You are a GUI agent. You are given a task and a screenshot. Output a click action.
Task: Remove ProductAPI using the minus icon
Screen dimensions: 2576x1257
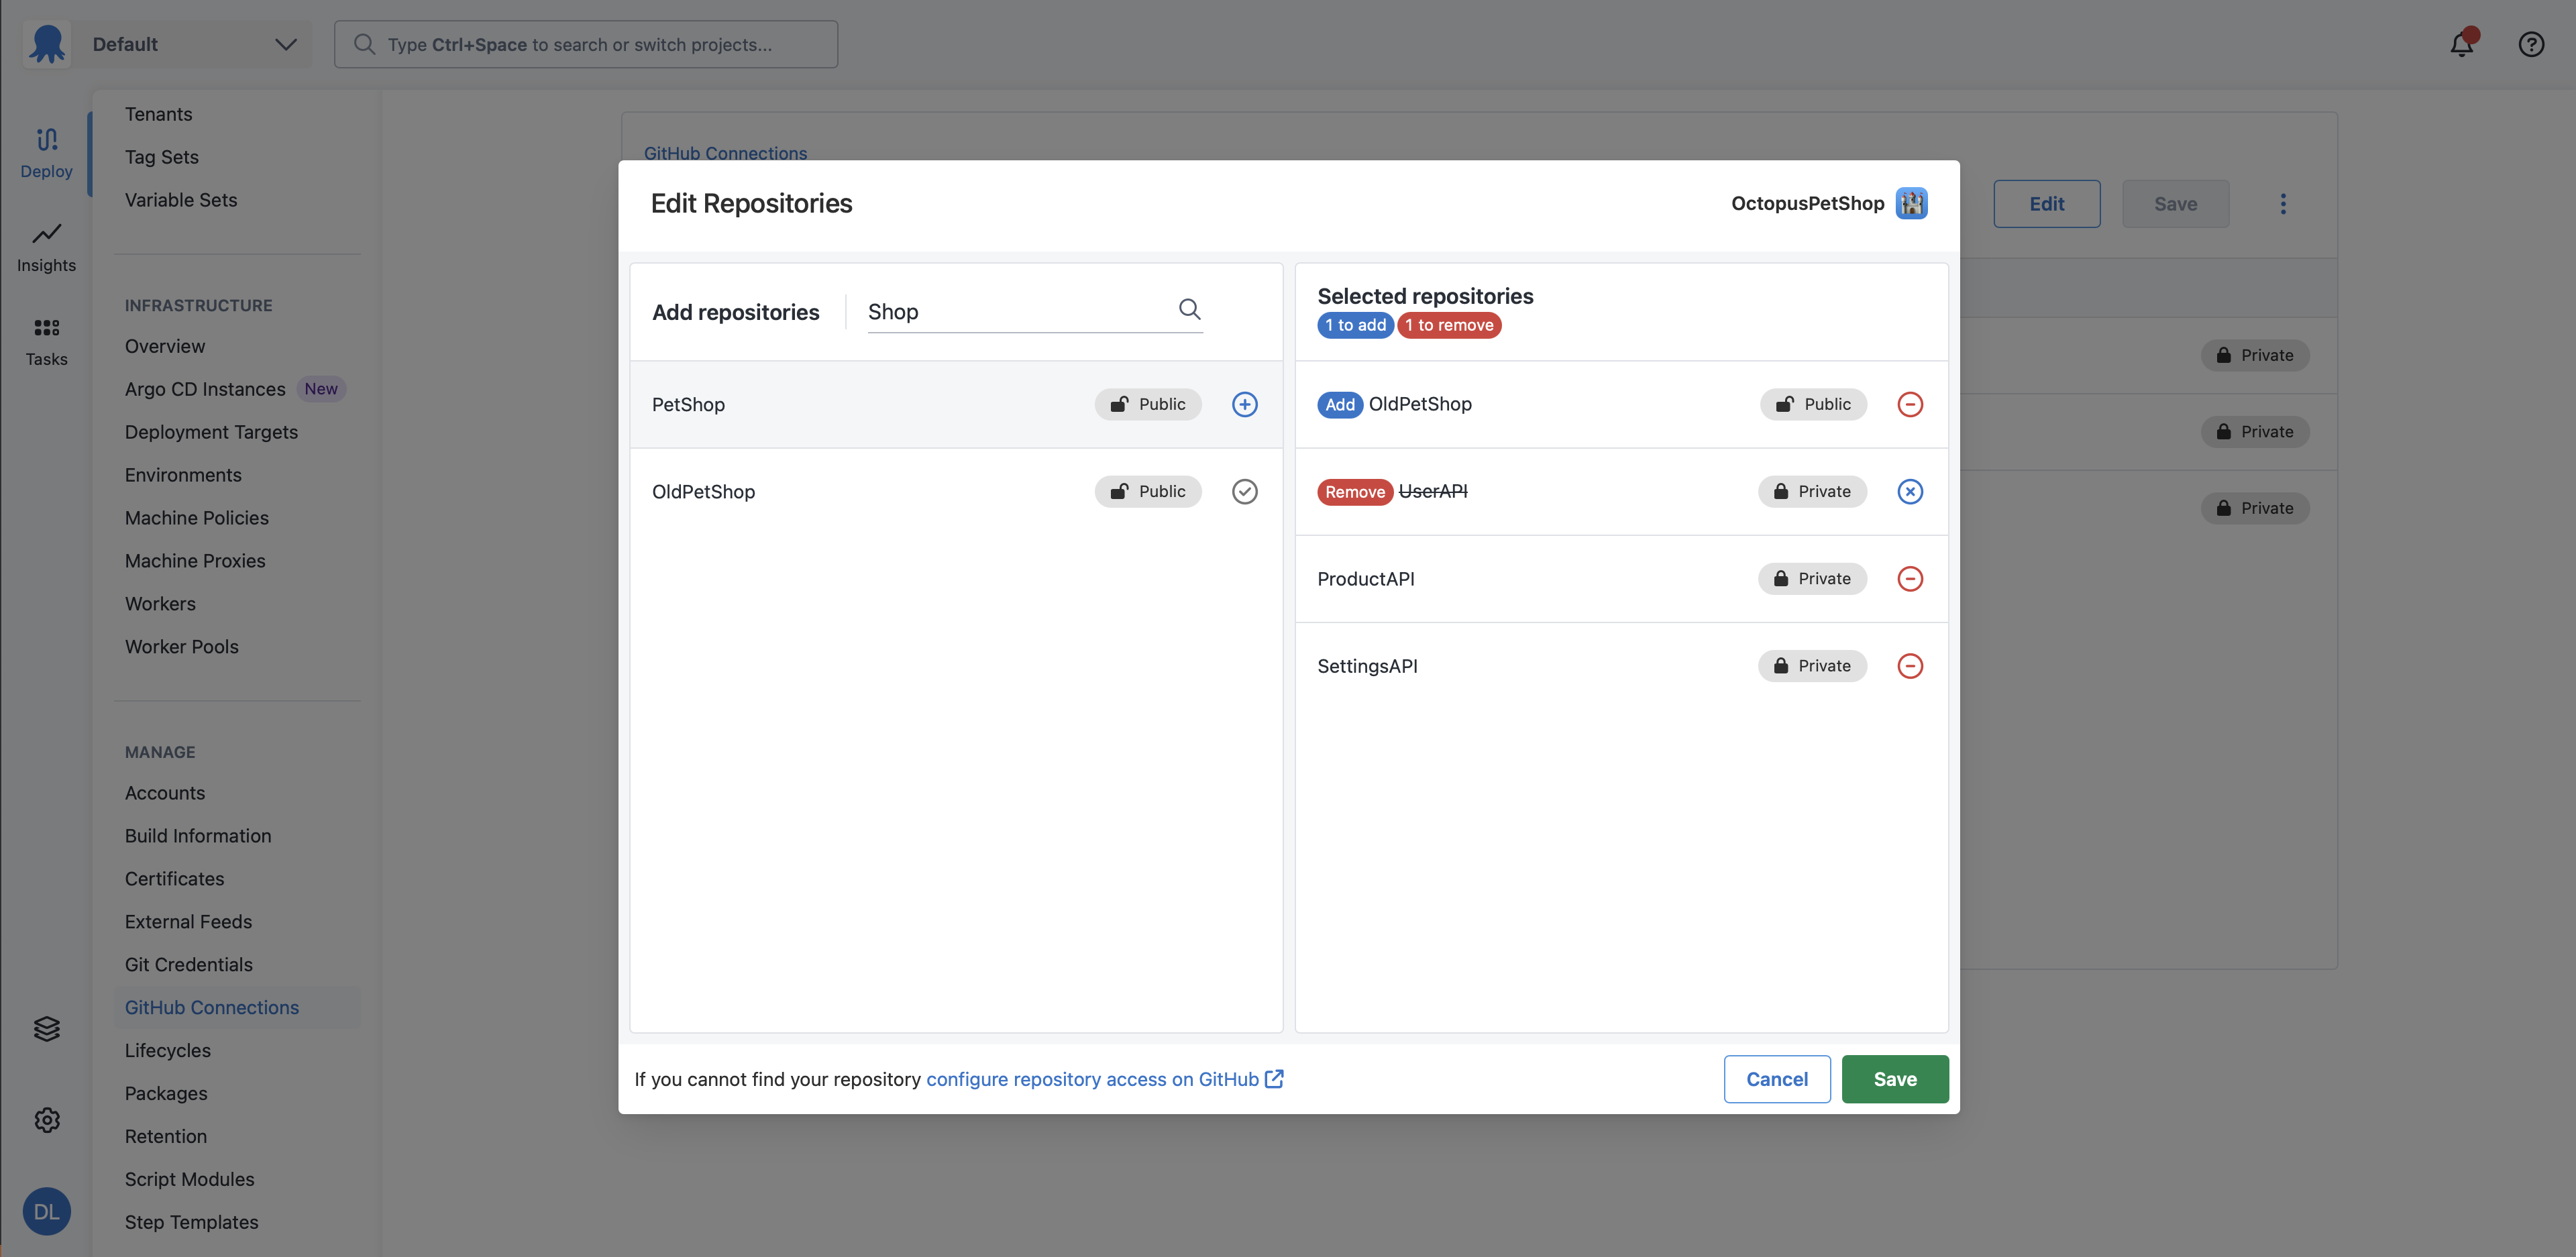coord(1910,578)
